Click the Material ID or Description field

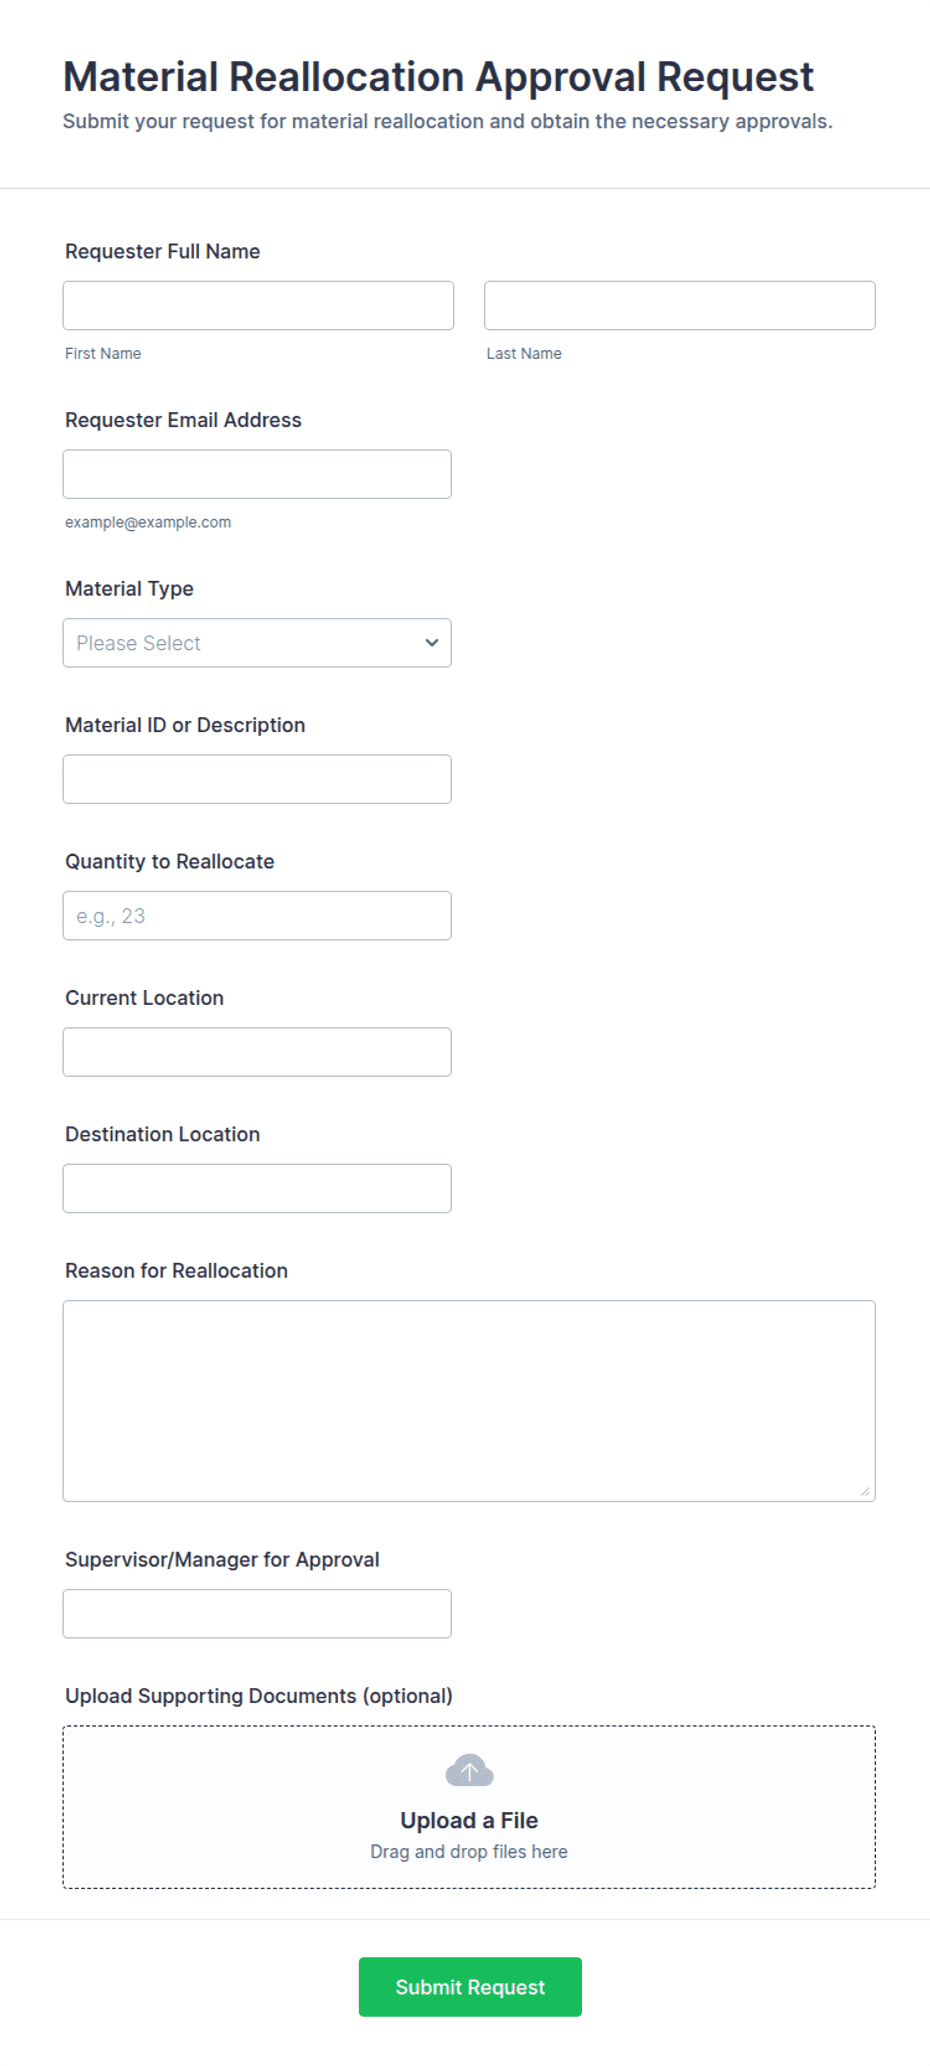257,779
